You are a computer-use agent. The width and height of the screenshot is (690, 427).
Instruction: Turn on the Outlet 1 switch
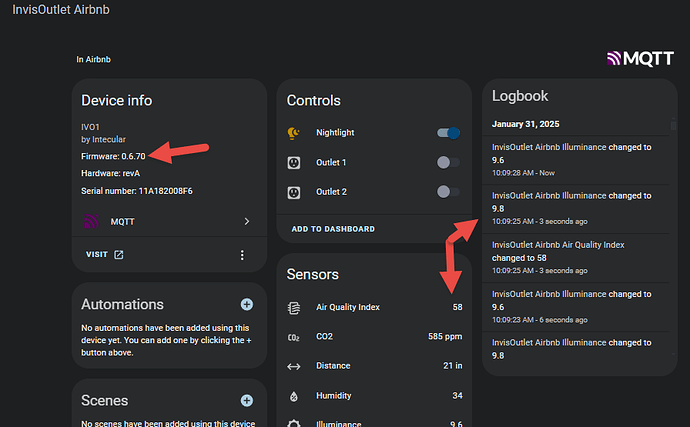(448, 162)
